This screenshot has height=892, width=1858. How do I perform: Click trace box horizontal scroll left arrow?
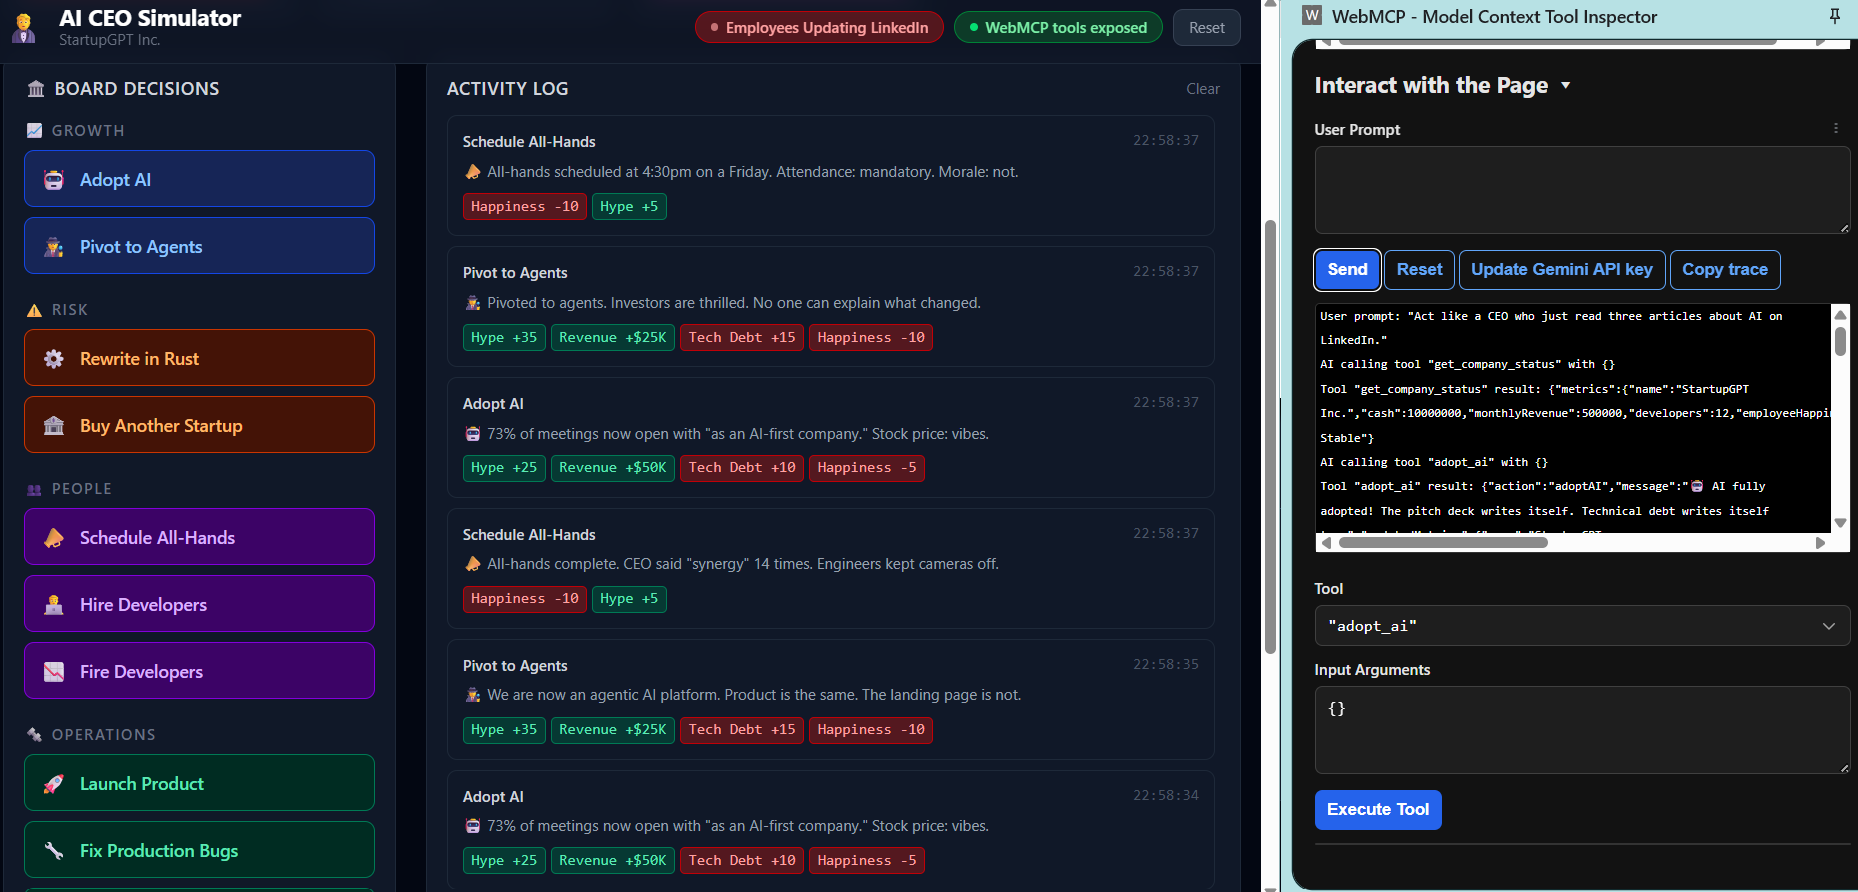coord(1326,543)
